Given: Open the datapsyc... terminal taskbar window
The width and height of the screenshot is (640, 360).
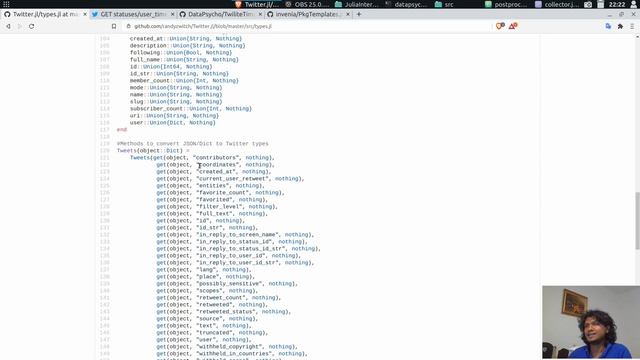Looking at the screenshot, I should click(407, 4).
